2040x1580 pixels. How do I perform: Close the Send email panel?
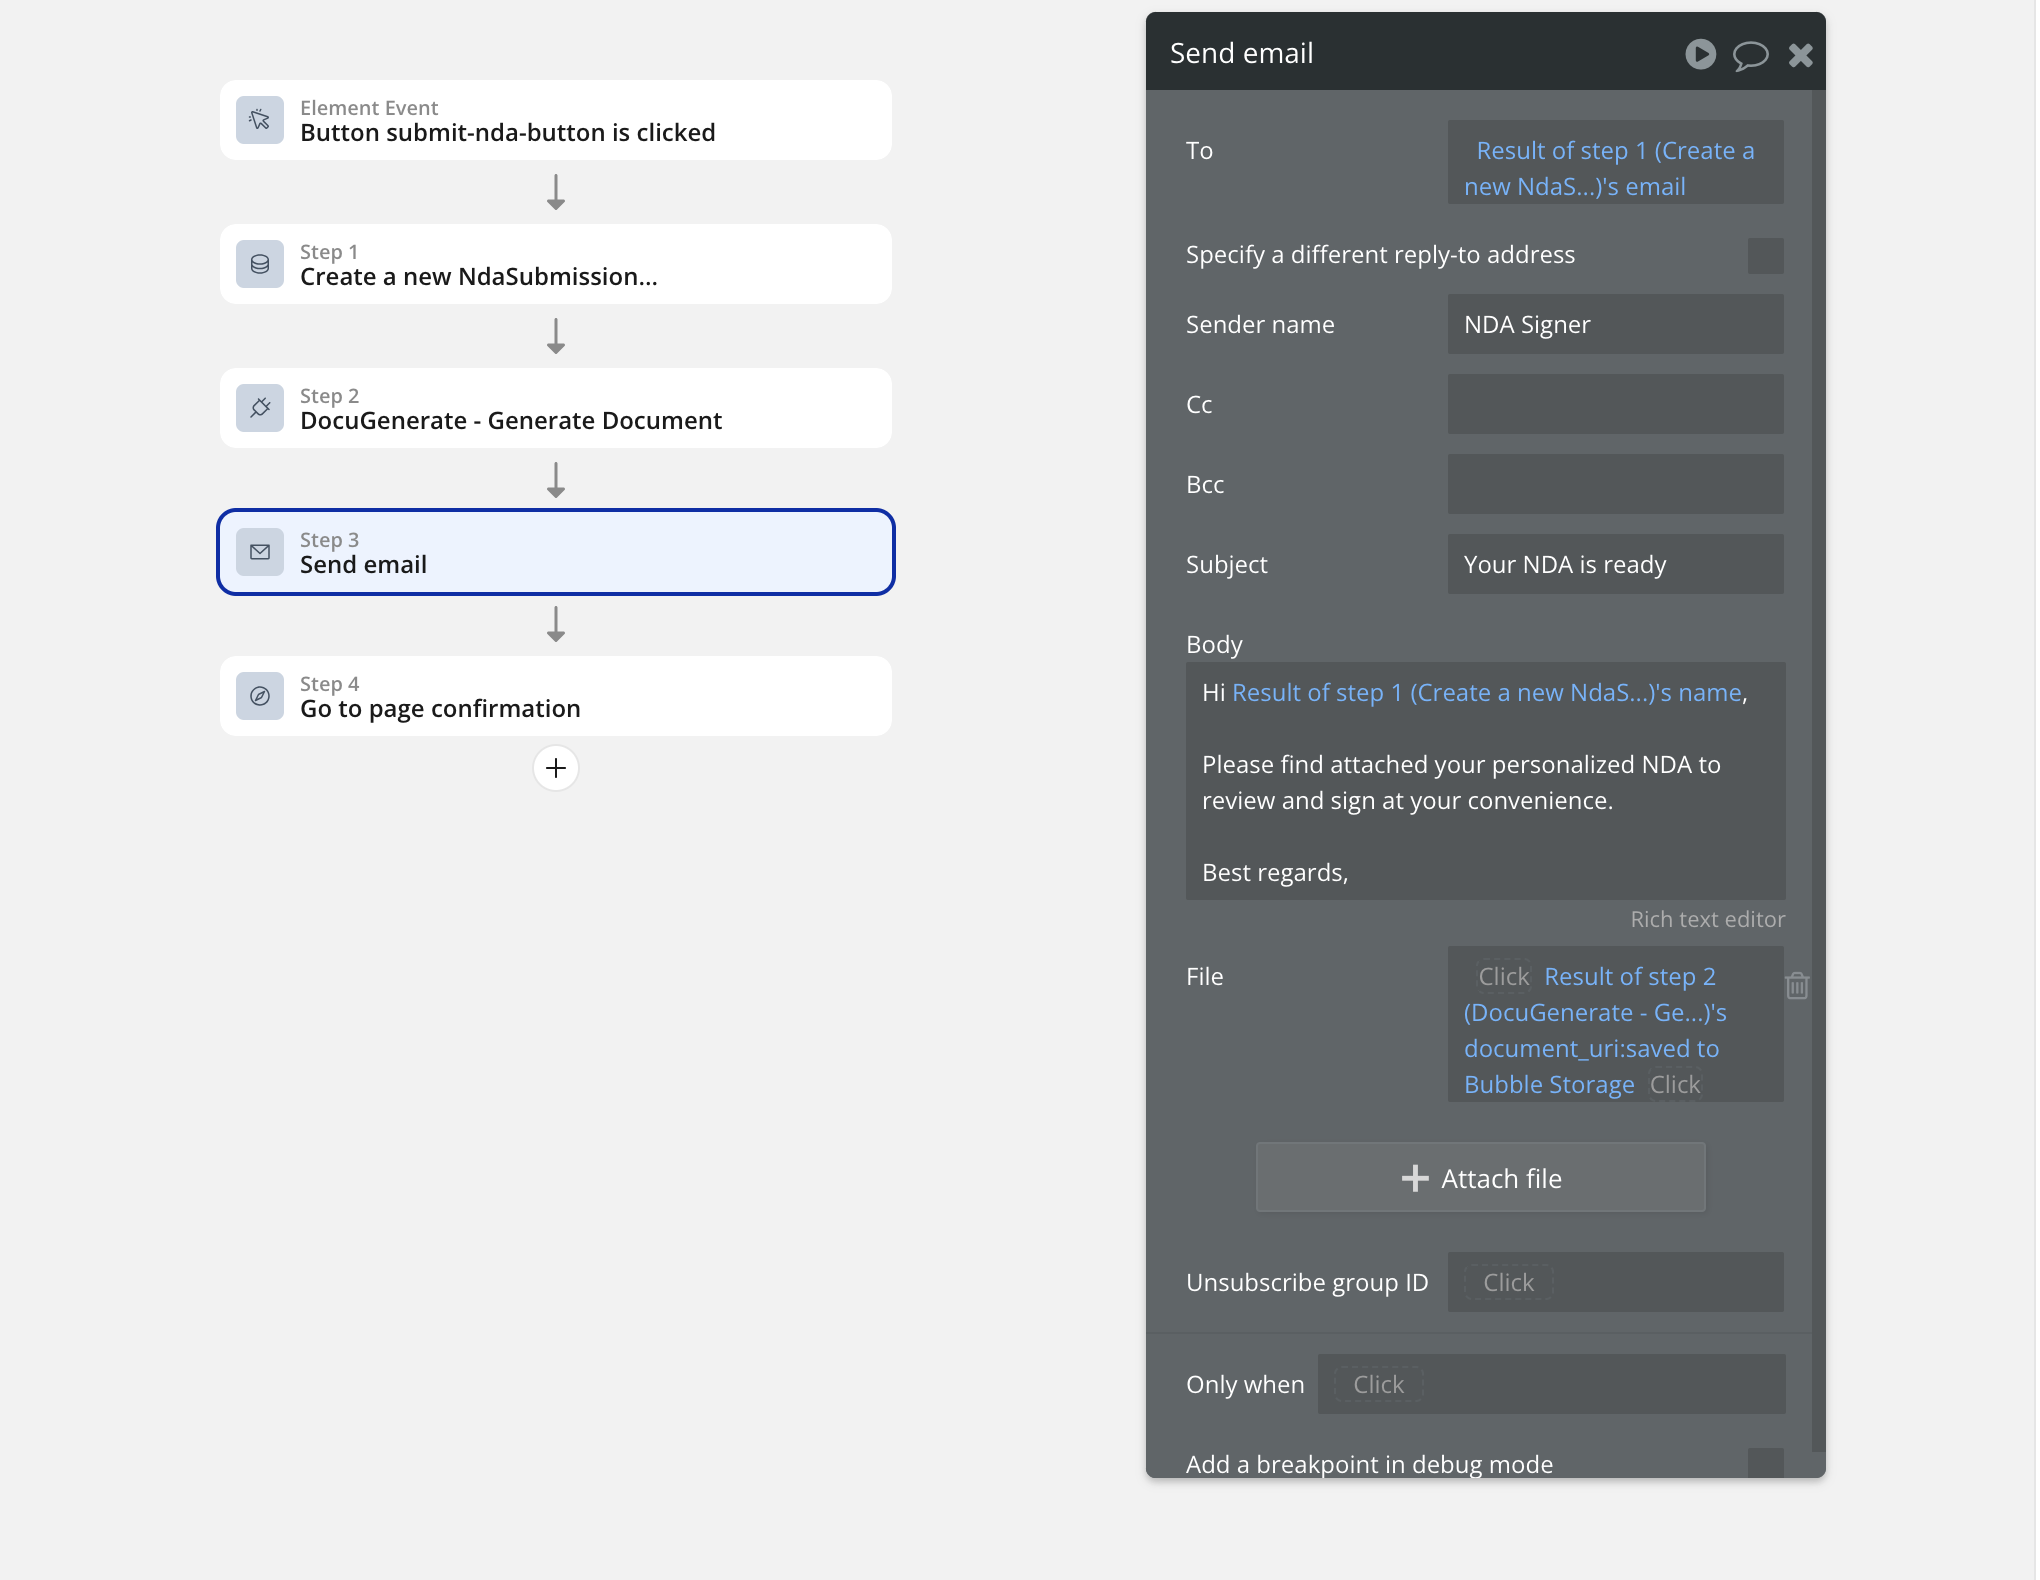point(1801,55)
